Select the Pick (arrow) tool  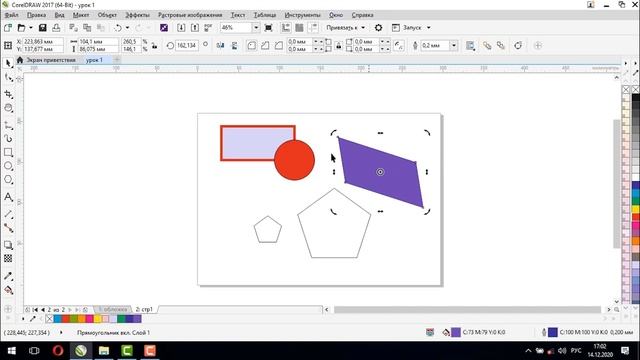pos(8,63)
